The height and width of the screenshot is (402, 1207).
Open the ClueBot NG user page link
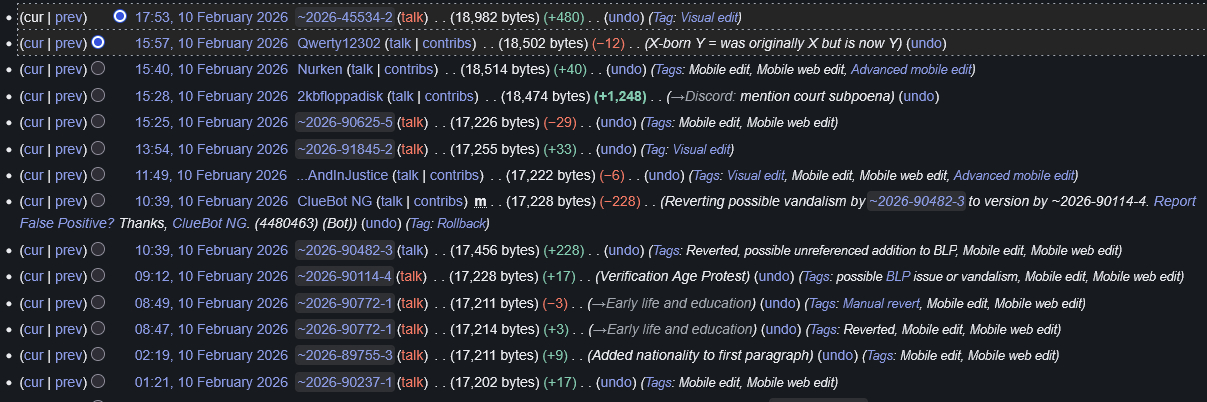(x=333, y=202)
